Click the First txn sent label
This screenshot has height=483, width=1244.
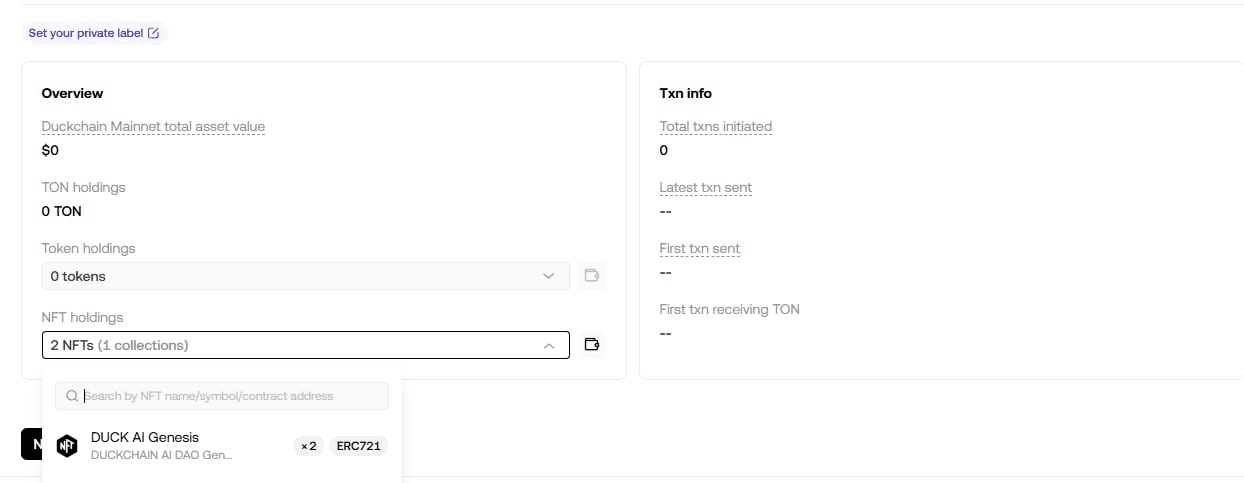pyautogui.click(x=700, y=249)
